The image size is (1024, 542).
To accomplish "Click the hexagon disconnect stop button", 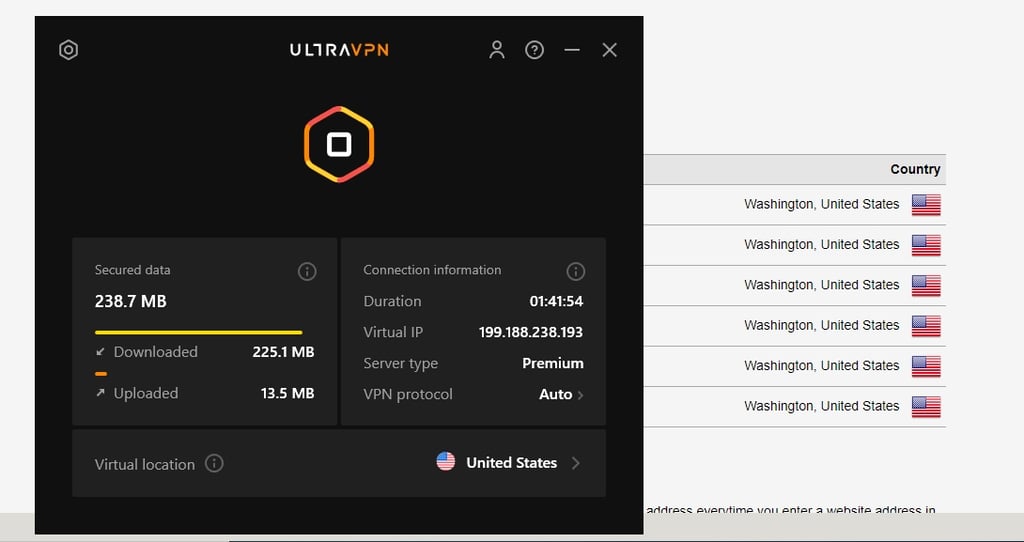I will pos(339,144).
